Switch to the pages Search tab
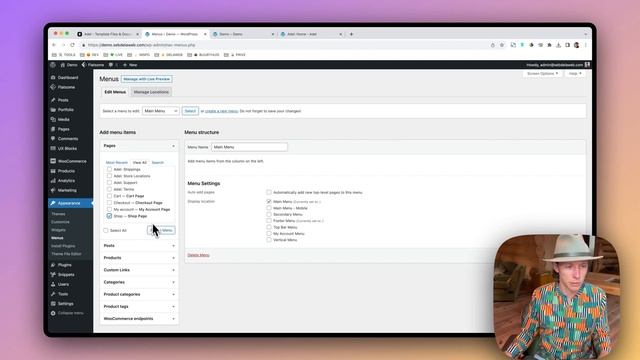The image size is (640, 360). coord(158,162)
